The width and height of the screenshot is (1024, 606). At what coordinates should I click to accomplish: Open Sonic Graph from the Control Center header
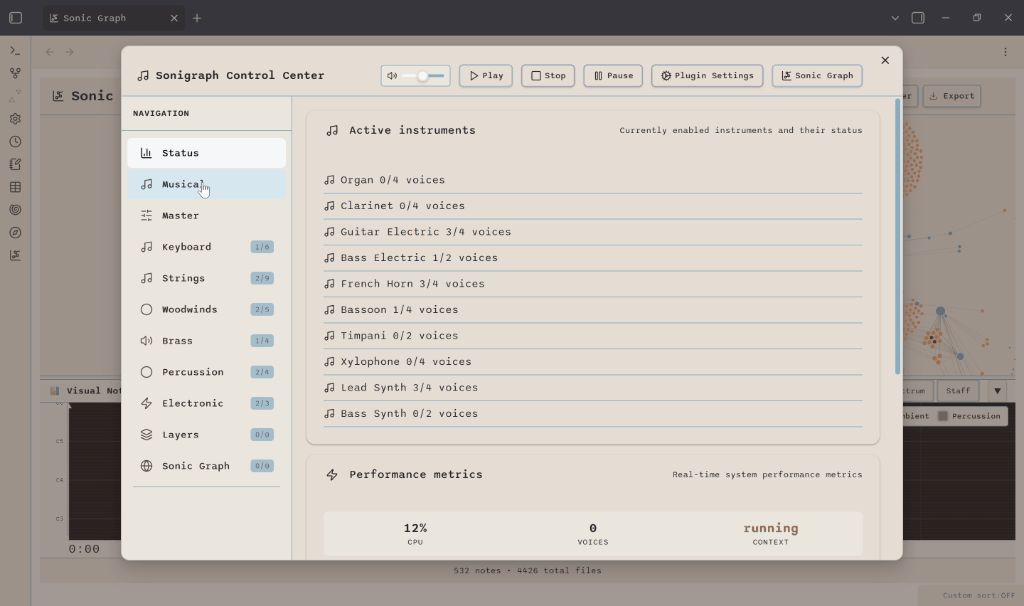click(x=817, y=76)
